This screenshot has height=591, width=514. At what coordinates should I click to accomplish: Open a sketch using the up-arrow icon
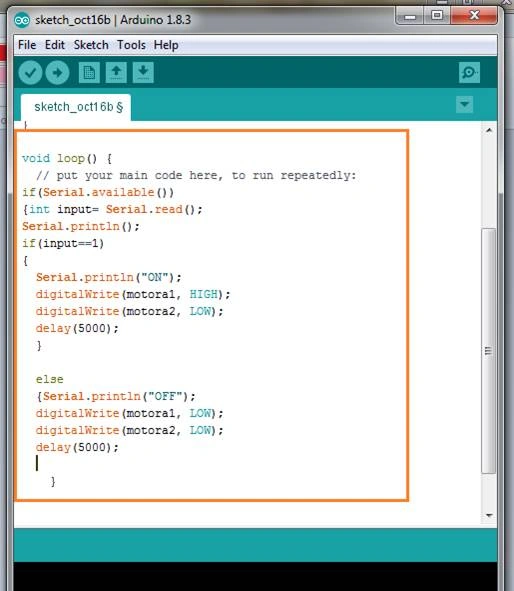[116, 72]
